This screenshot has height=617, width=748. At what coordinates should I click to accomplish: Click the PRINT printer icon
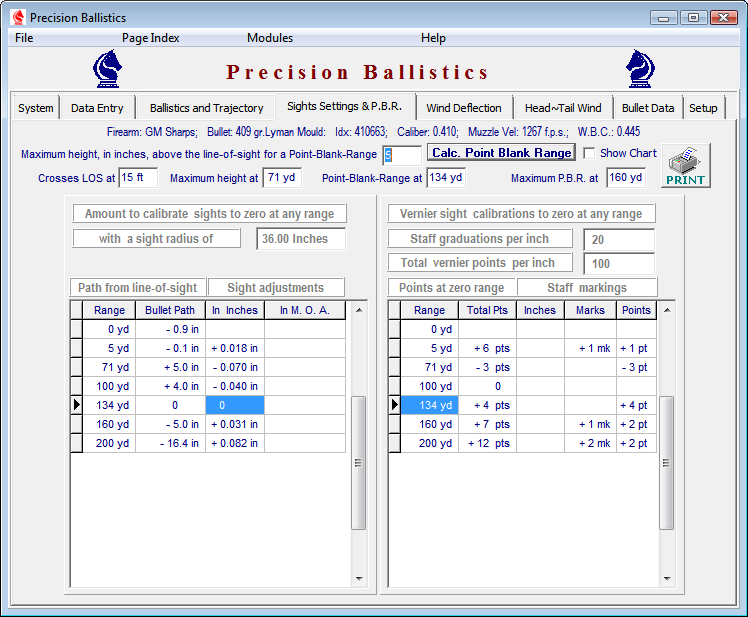[x=686, y=166]
